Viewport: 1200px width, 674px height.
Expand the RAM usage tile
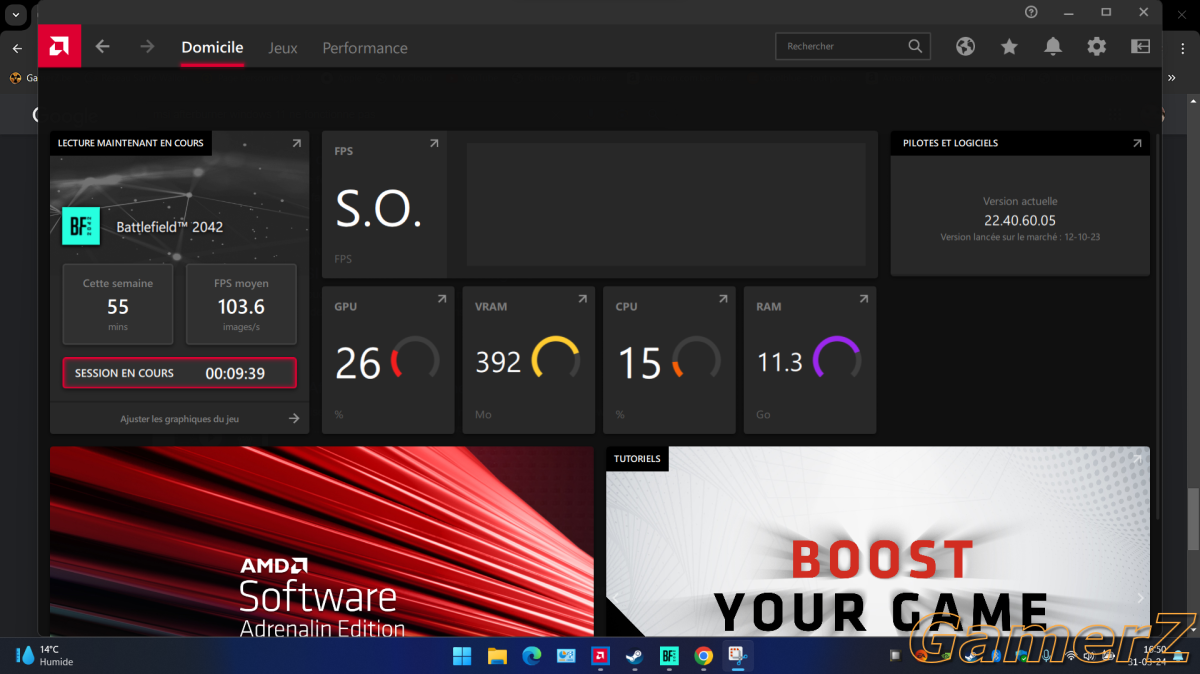pos(864,299)
